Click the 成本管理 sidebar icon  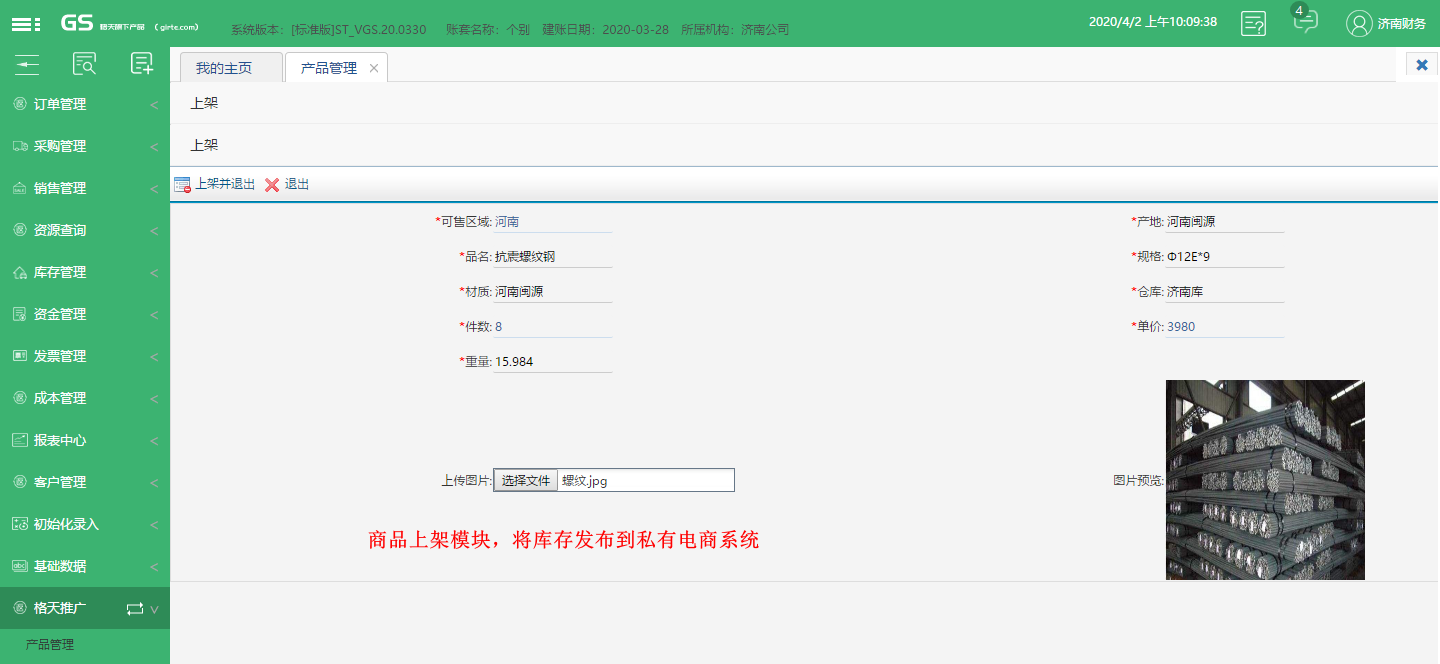[x=20, y=398]
